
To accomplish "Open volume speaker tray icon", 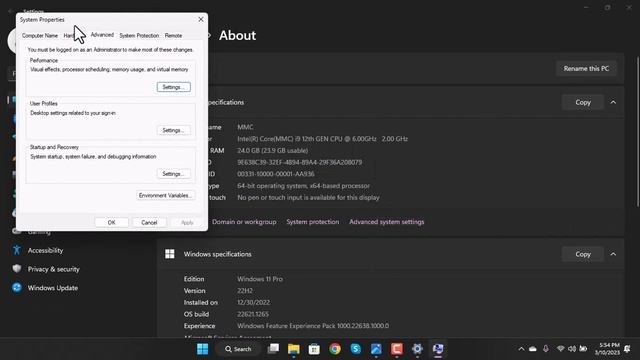I will pos(572,349).
